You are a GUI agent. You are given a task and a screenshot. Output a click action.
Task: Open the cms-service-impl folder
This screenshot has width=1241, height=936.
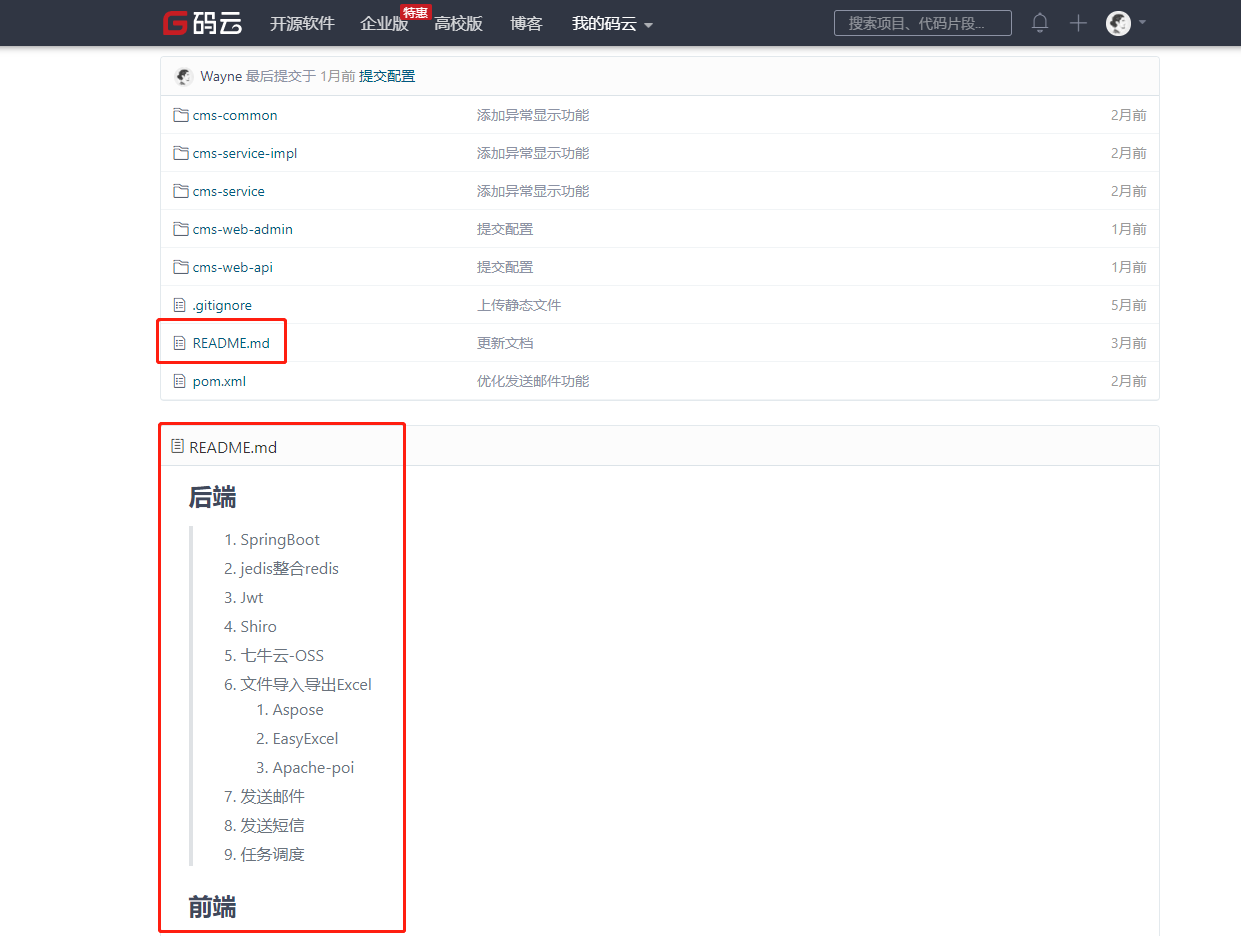[245, 153]
